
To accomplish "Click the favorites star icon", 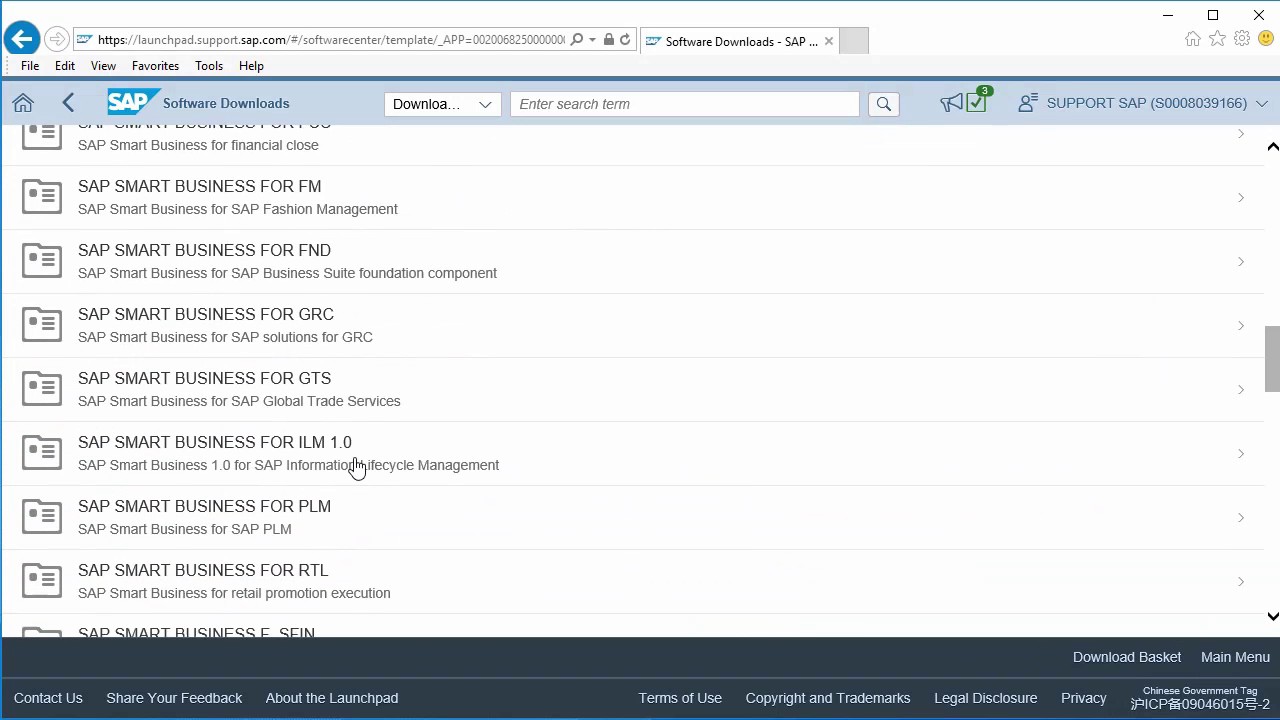I will (x=1217, y=39).
